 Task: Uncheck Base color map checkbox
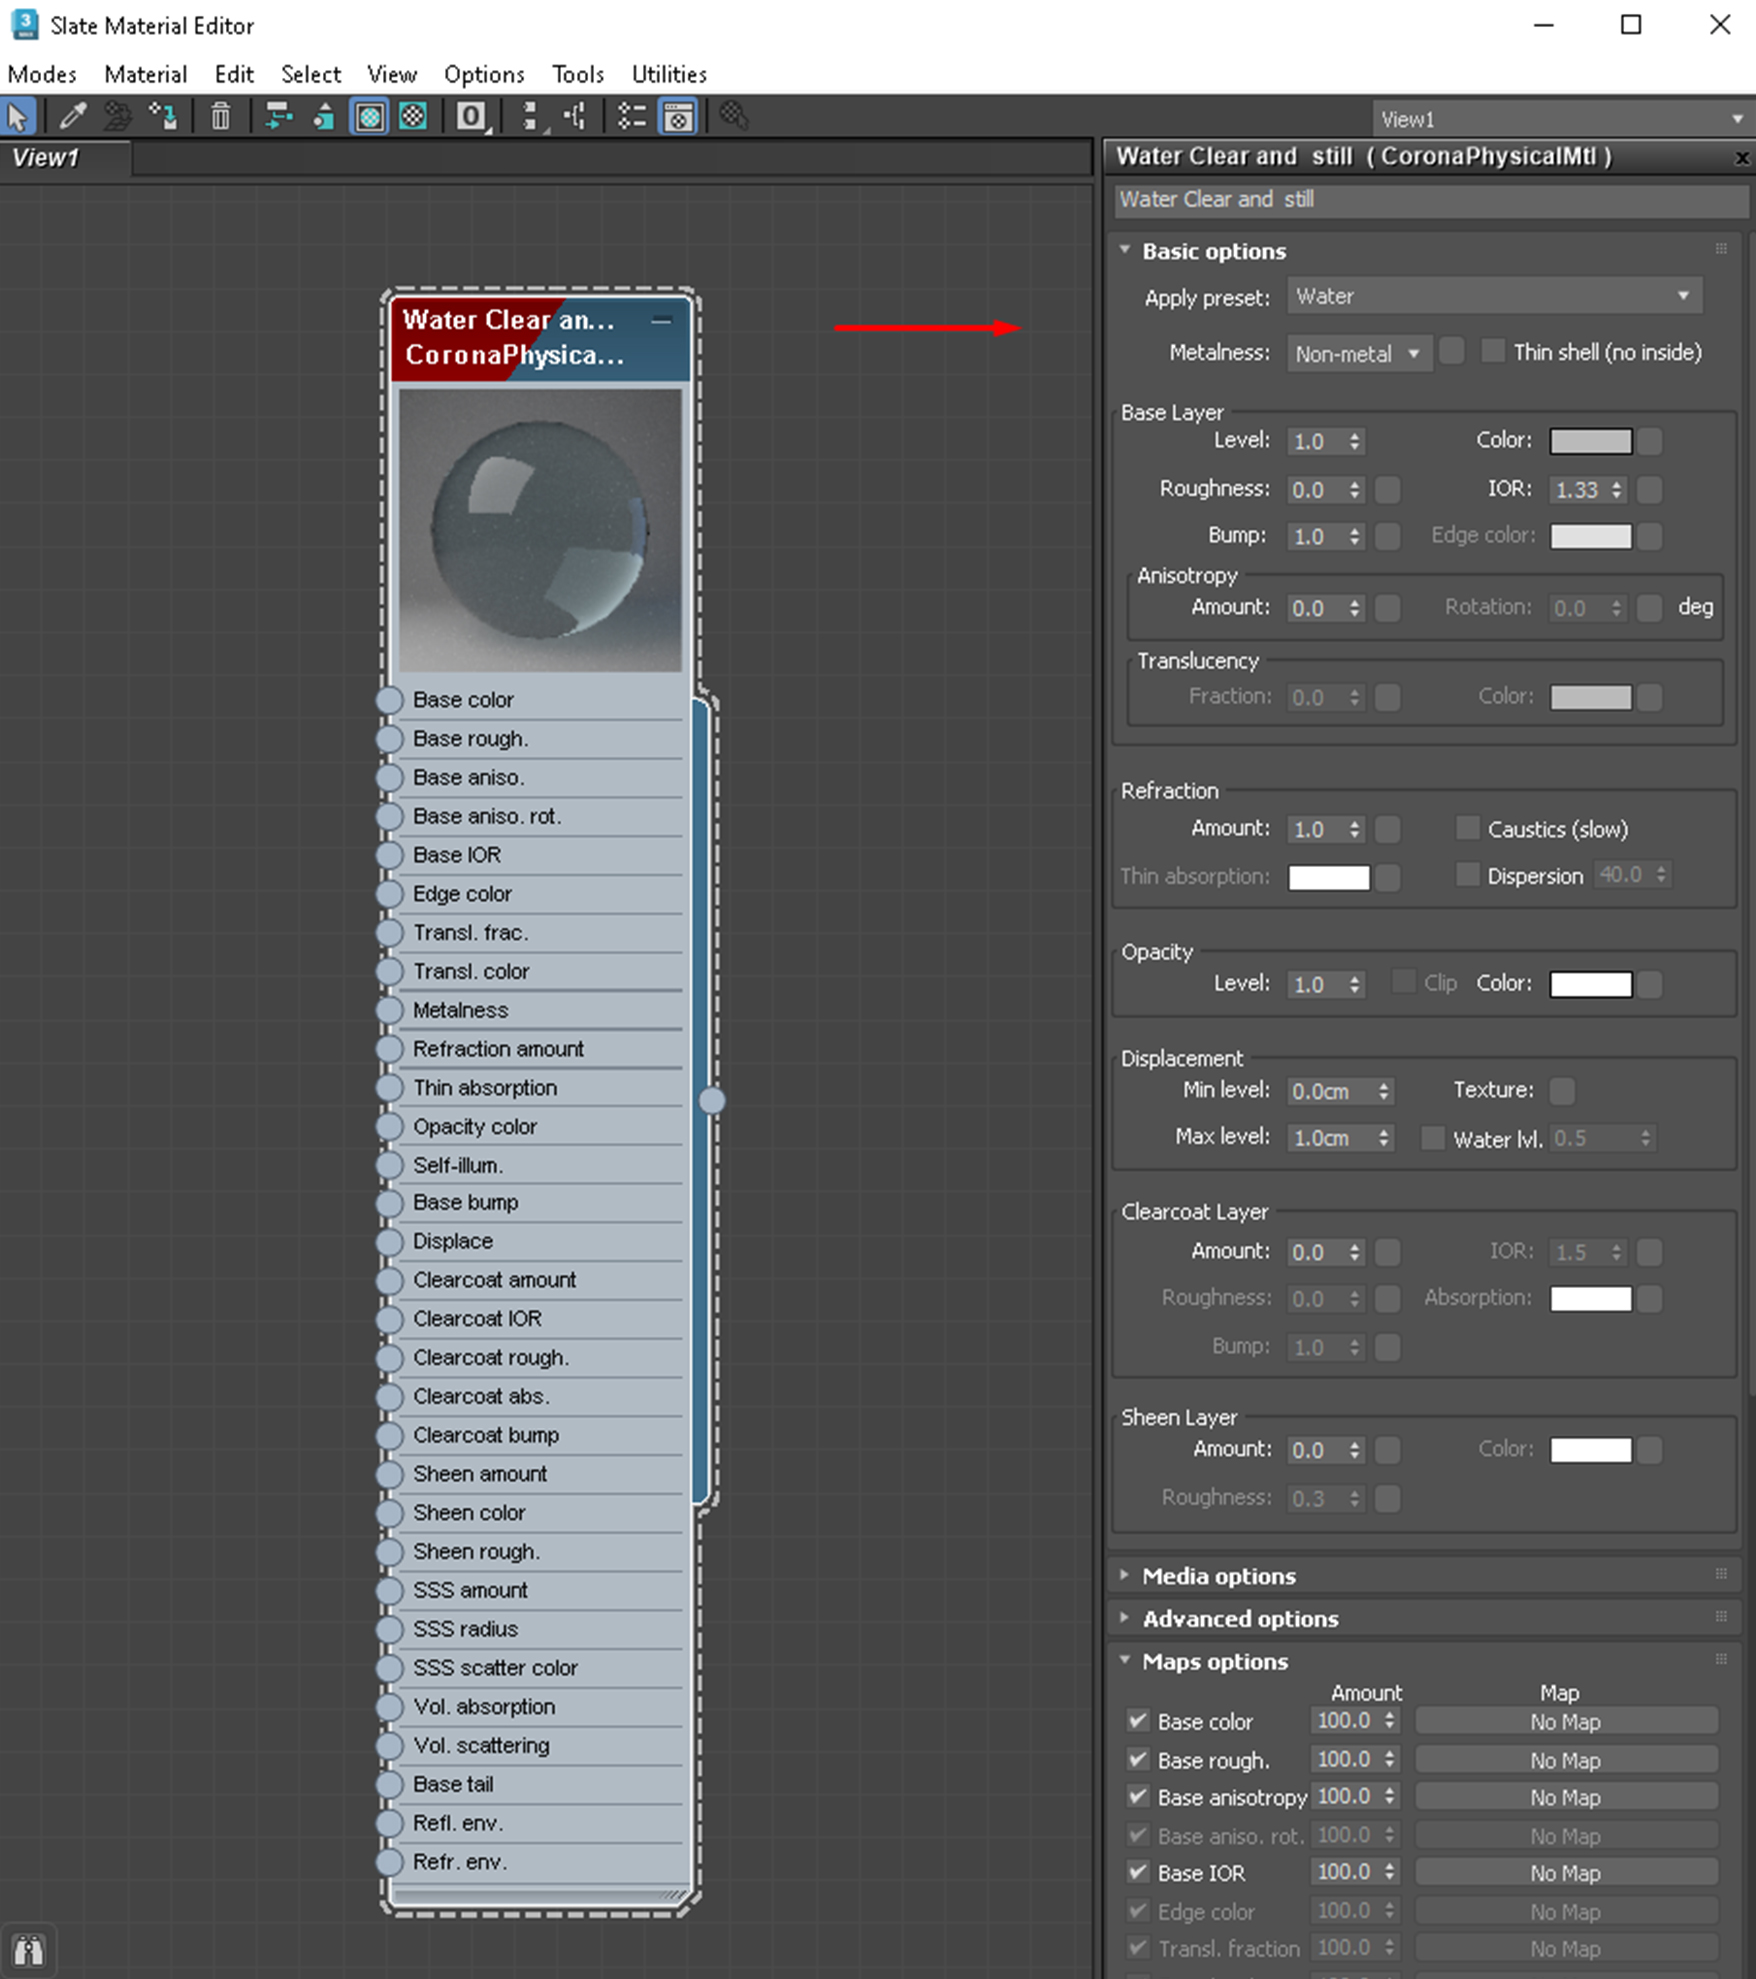[x=1137, y=1721]
